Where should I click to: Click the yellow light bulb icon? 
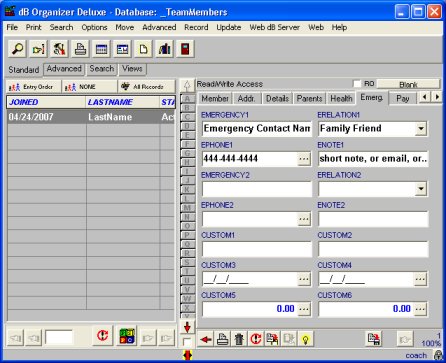(305, 339)
